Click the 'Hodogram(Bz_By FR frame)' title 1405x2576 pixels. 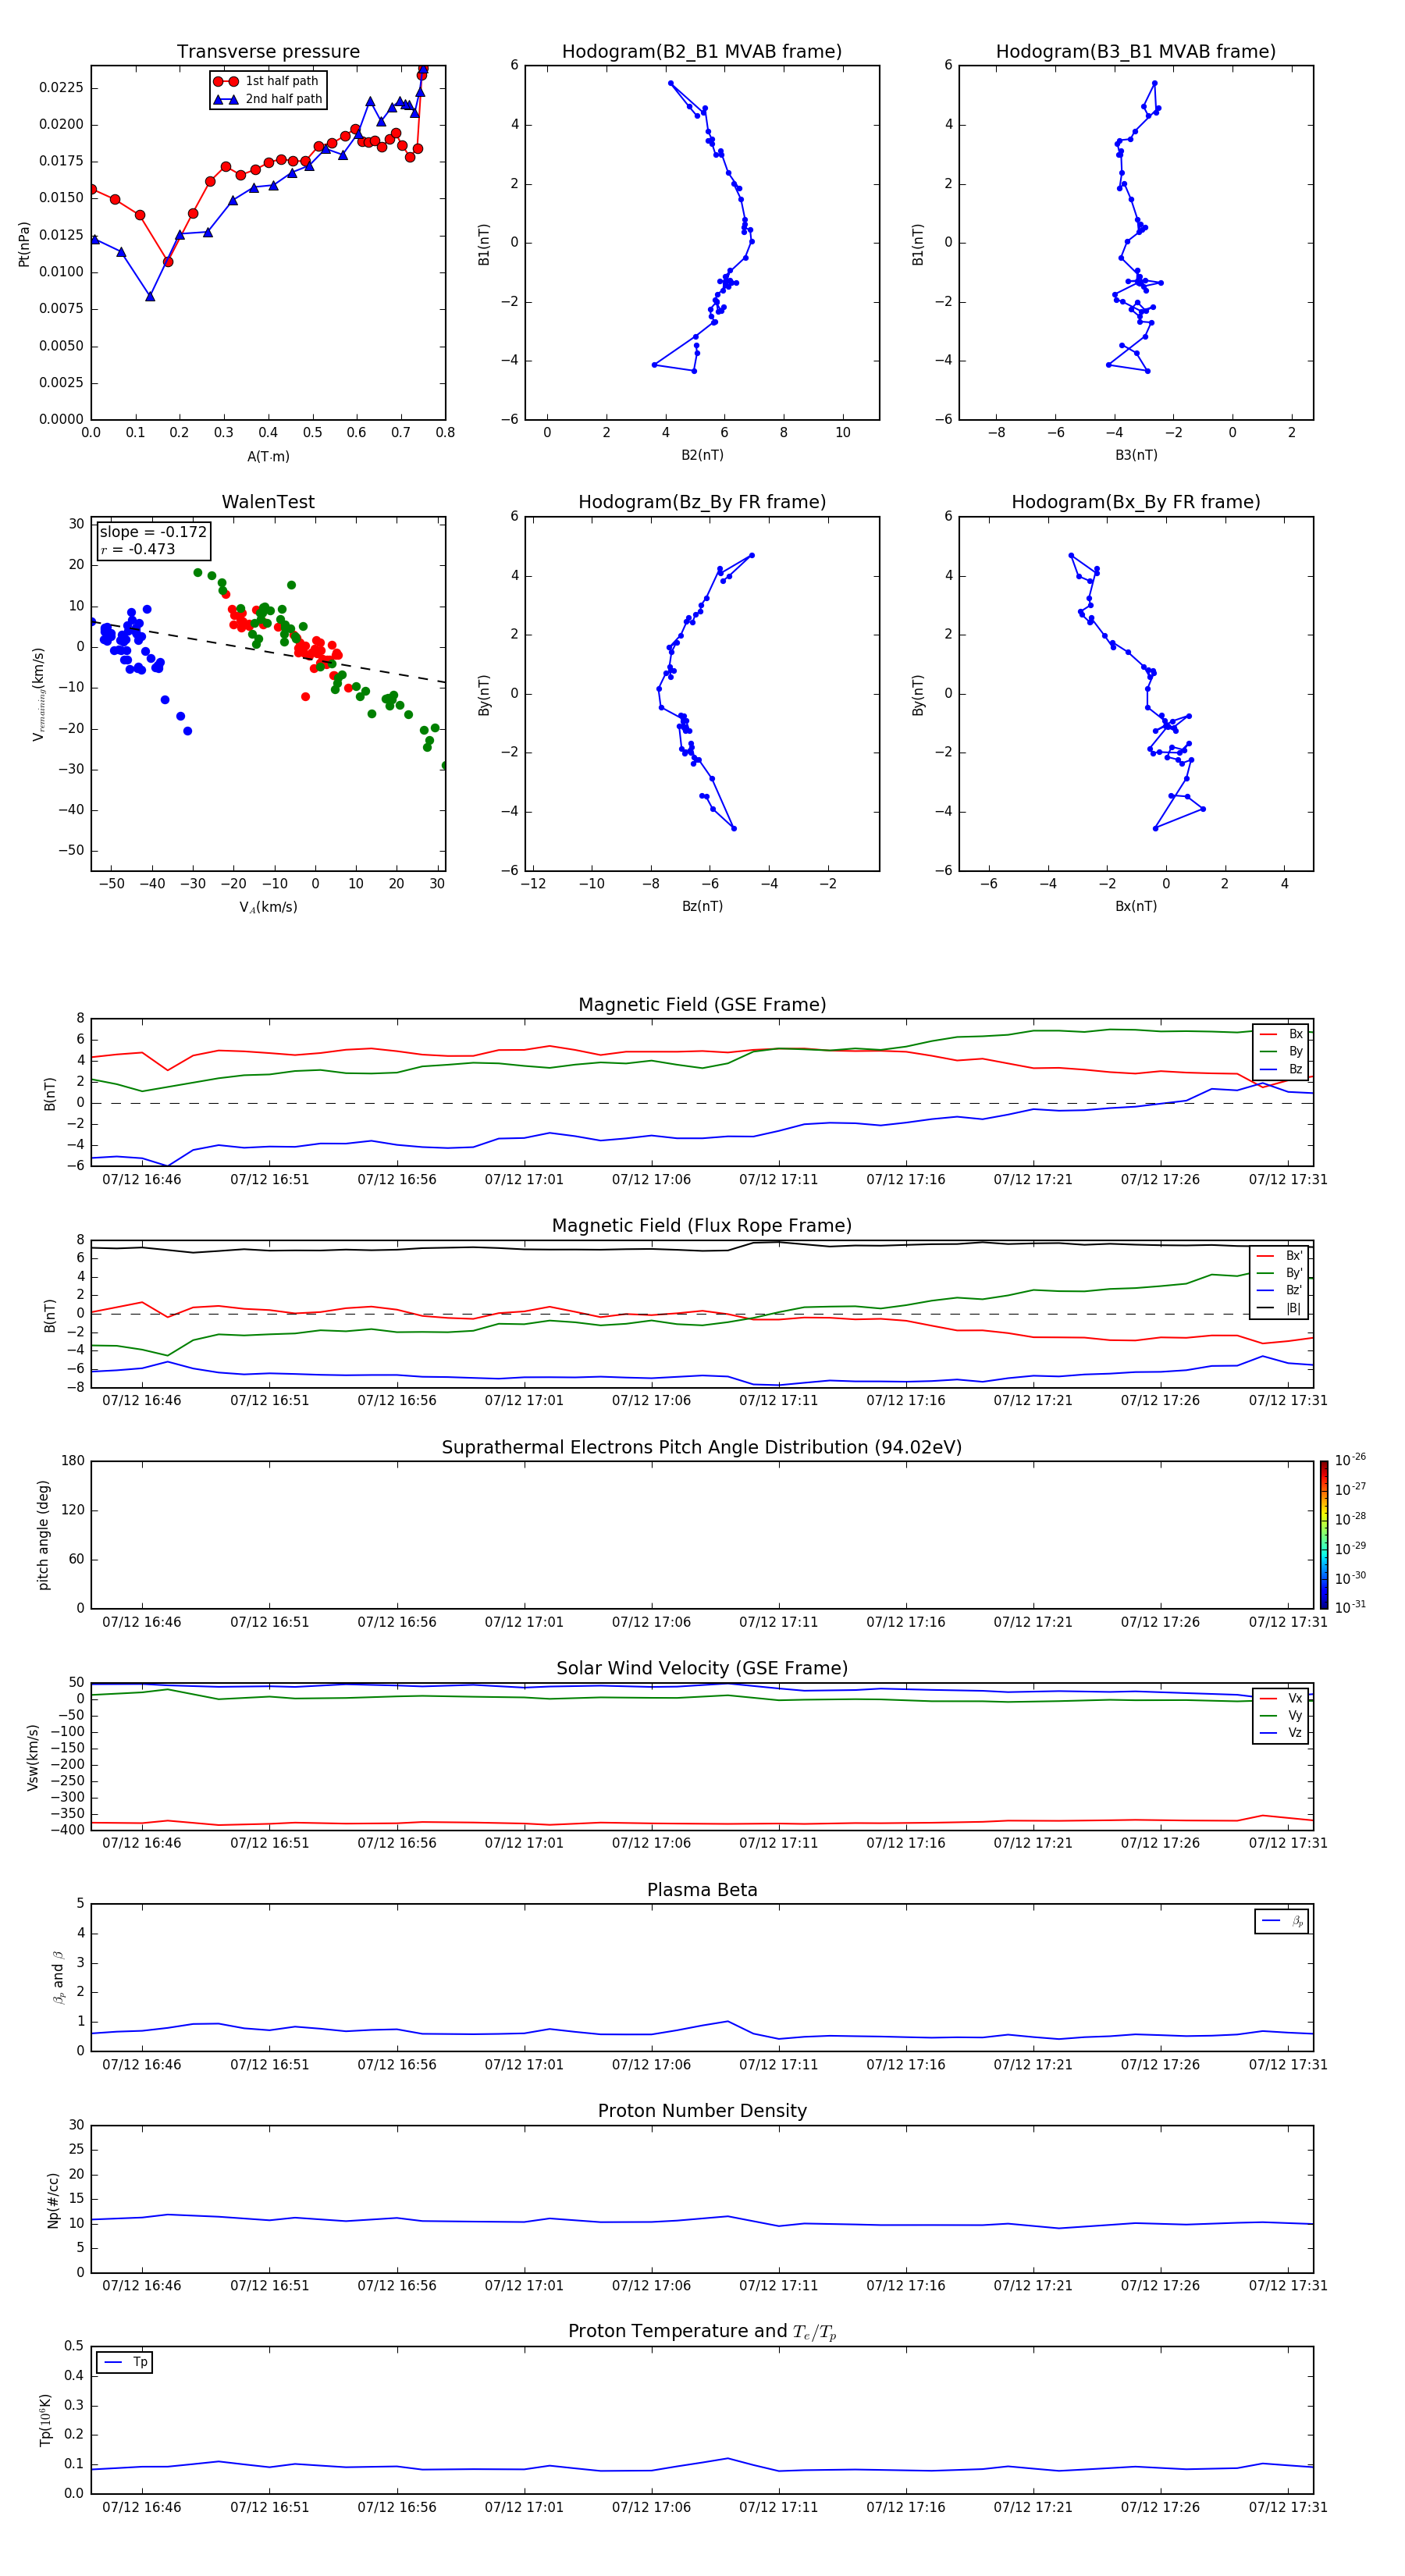702,502
